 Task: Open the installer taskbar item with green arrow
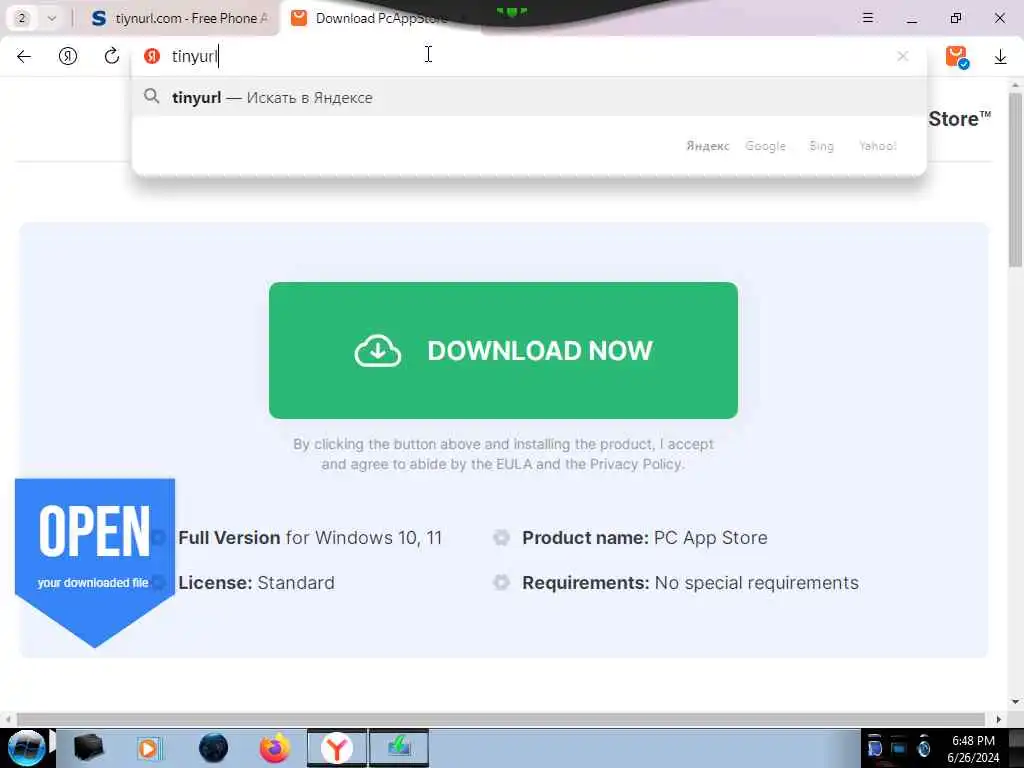point(399,748)
